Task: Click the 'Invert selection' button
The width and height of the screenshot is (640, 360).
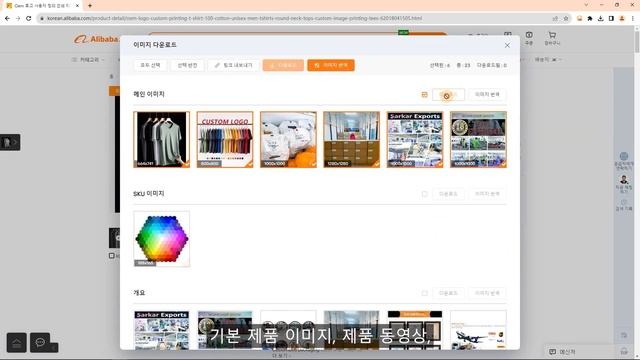Action: [x=187, y=65]
